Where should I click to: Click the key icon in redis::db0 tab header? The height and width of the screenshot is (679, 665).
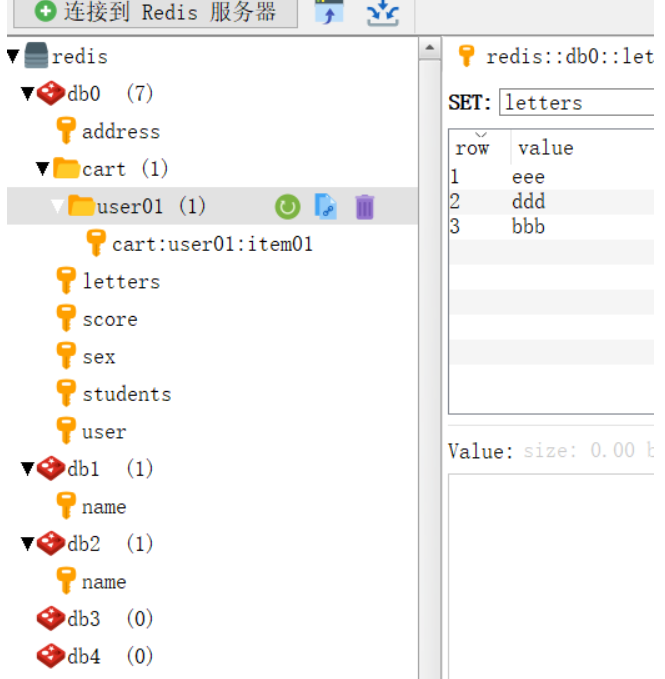pyautogui.click(x=467, y=56)
